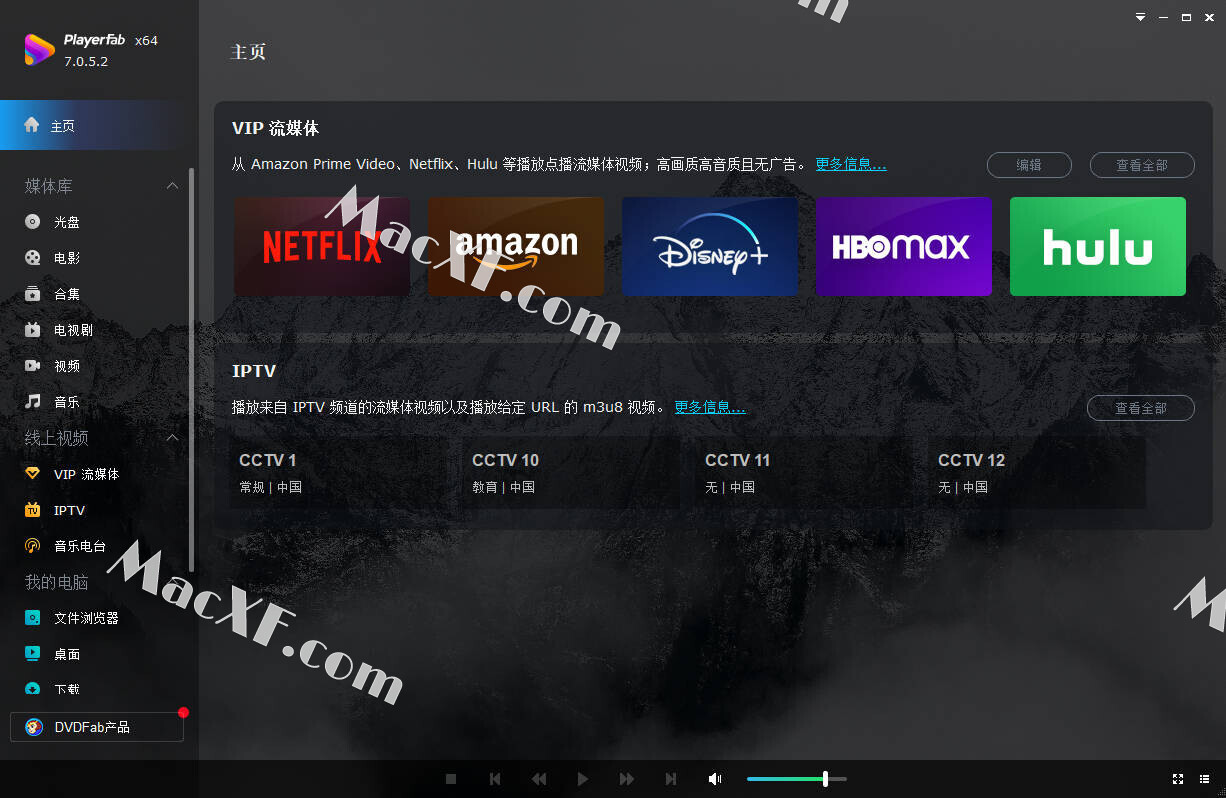The height and width of the screenshot is (798, 1226).
Task: Open the Netflix streaming tile
Action: click(322, 246)
